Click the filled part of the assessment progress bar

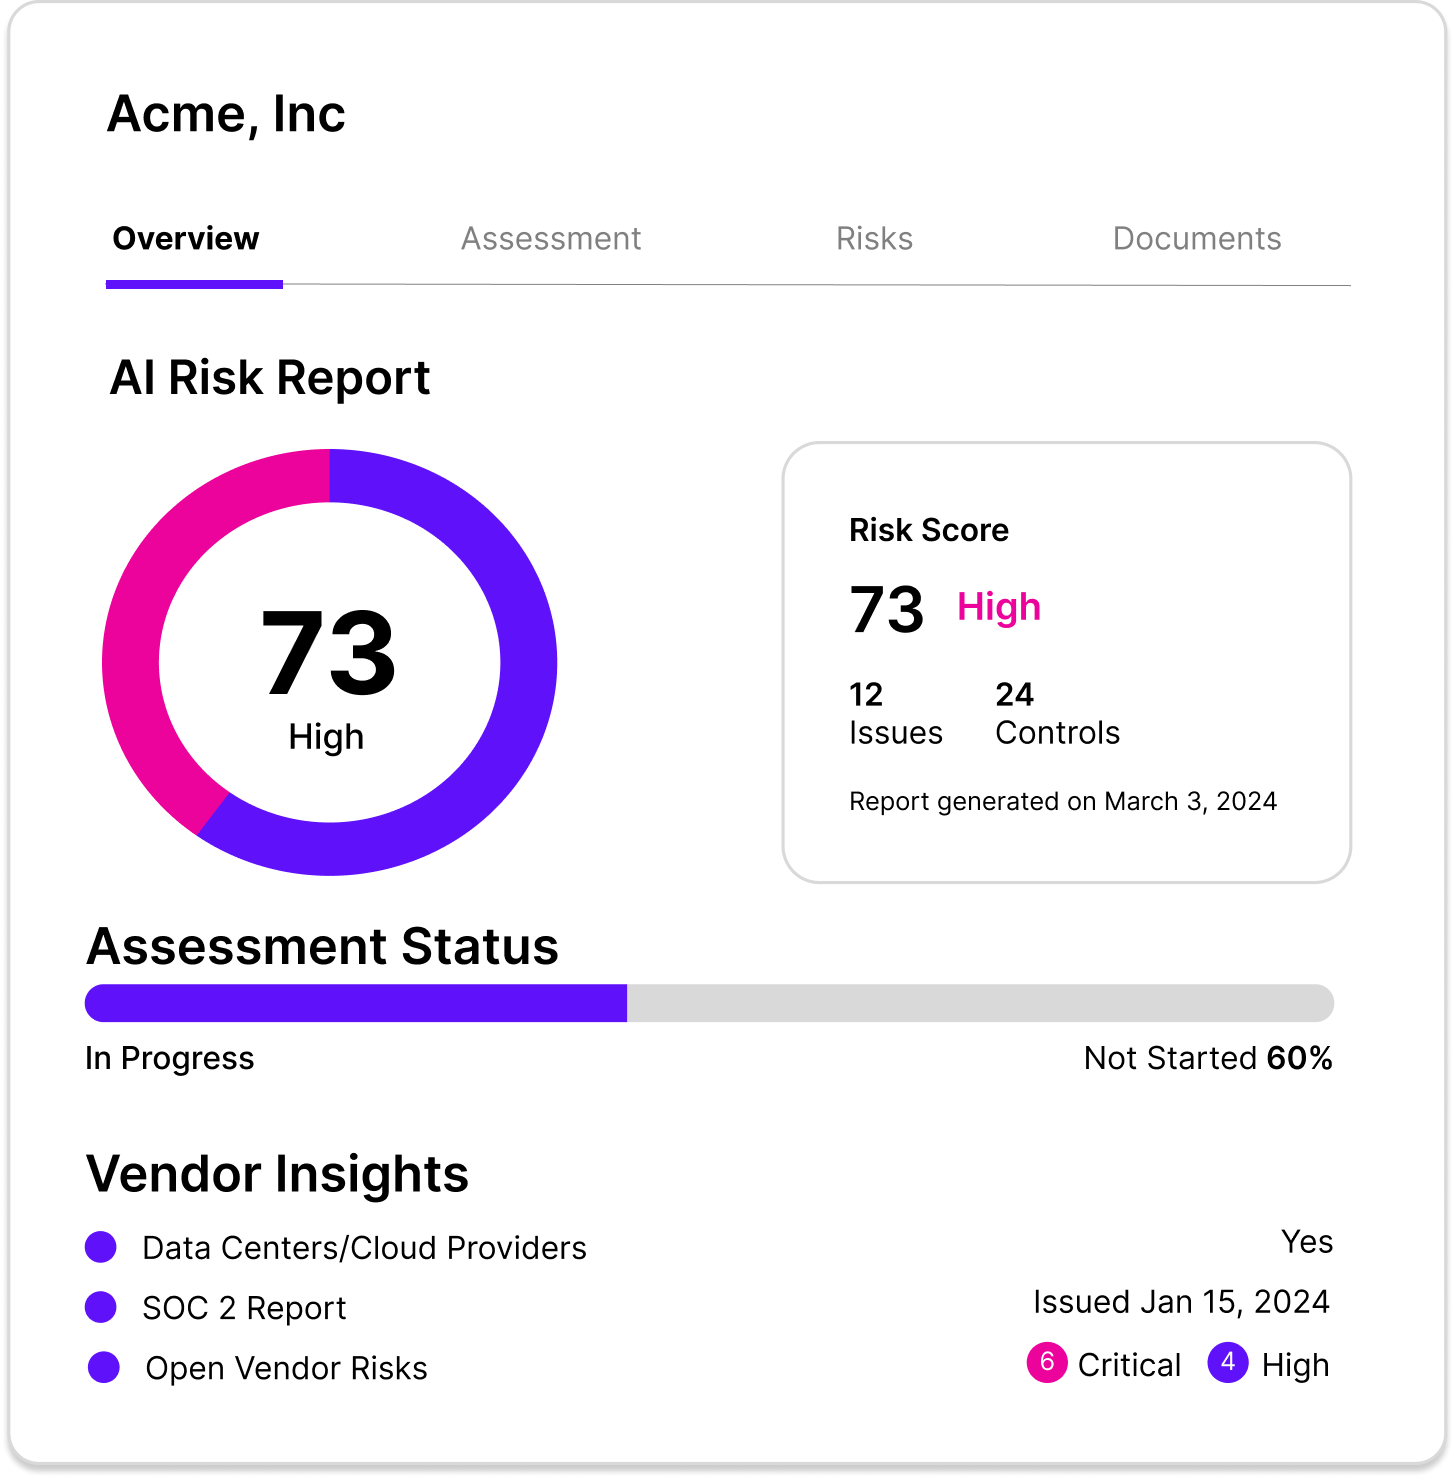[355, 1003]
